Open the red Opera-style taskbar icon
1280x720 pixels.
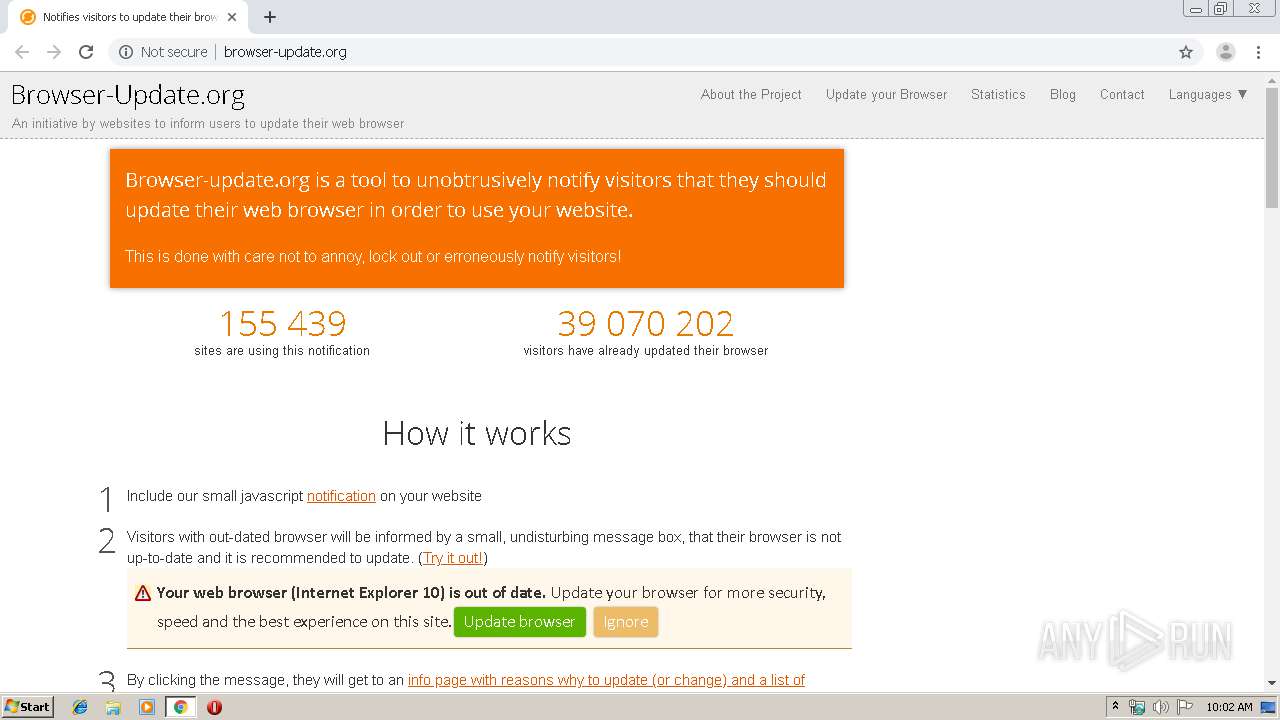214,707
